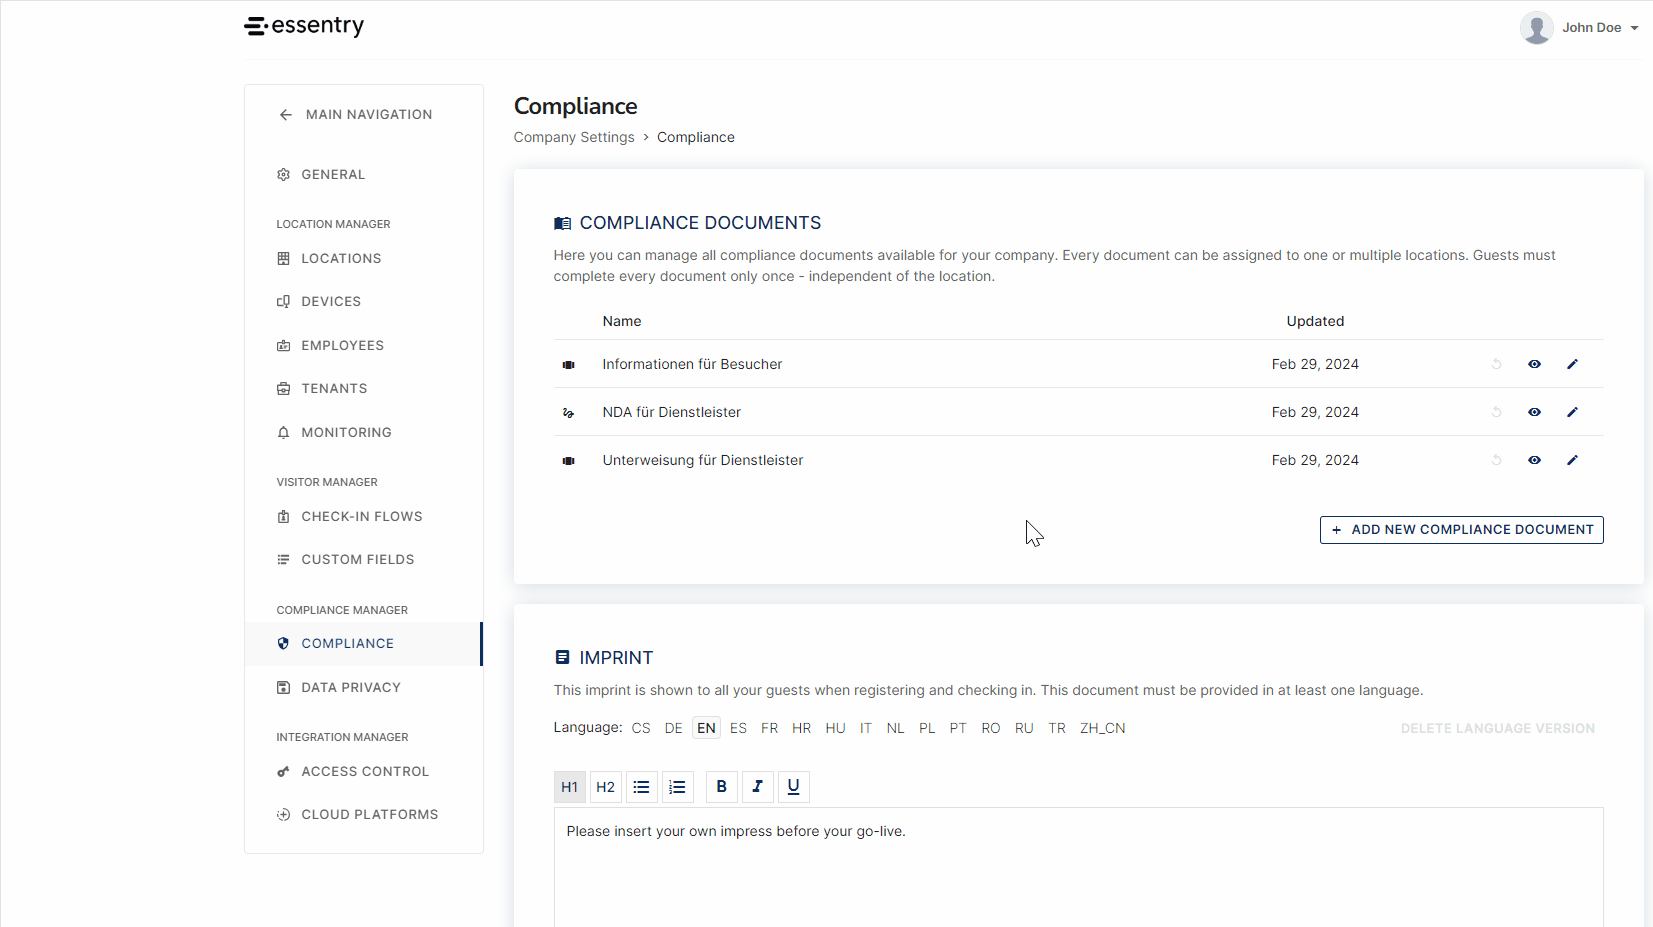Preview NDA für Dienstleister with the eye icon
Image resolution: width=1653 pixels, height=927 pixels.
click(x=1534, y=413)
